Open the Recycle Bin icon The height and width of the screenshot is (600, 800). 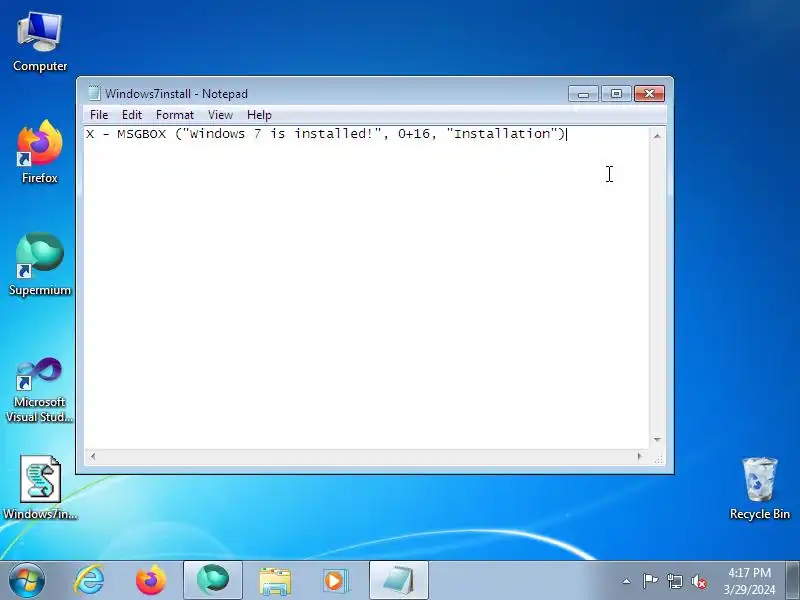[x=760, y=488]
